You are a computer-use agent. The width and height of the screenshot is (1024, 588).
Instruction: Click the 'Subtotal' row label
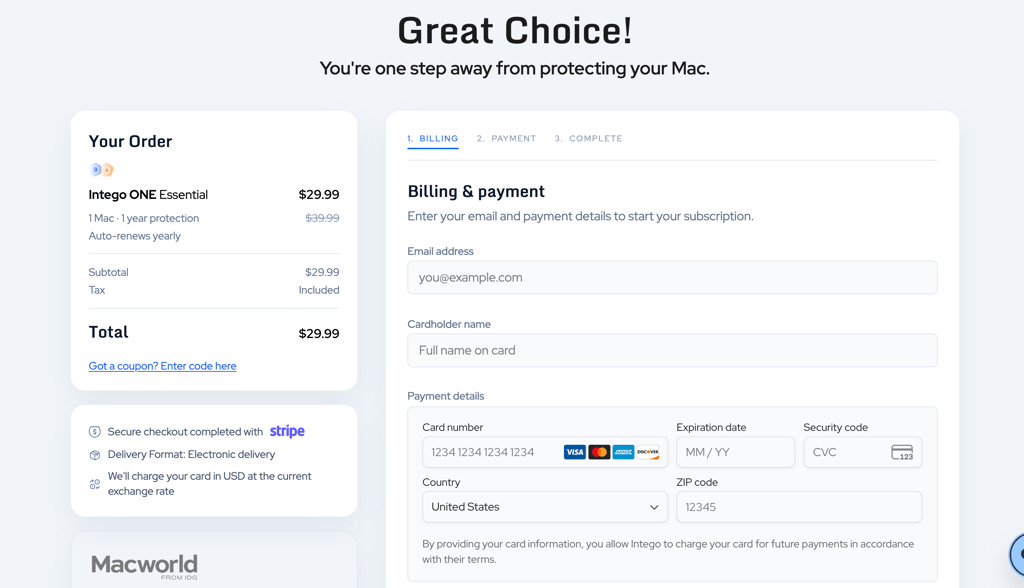tap(108, 272)
